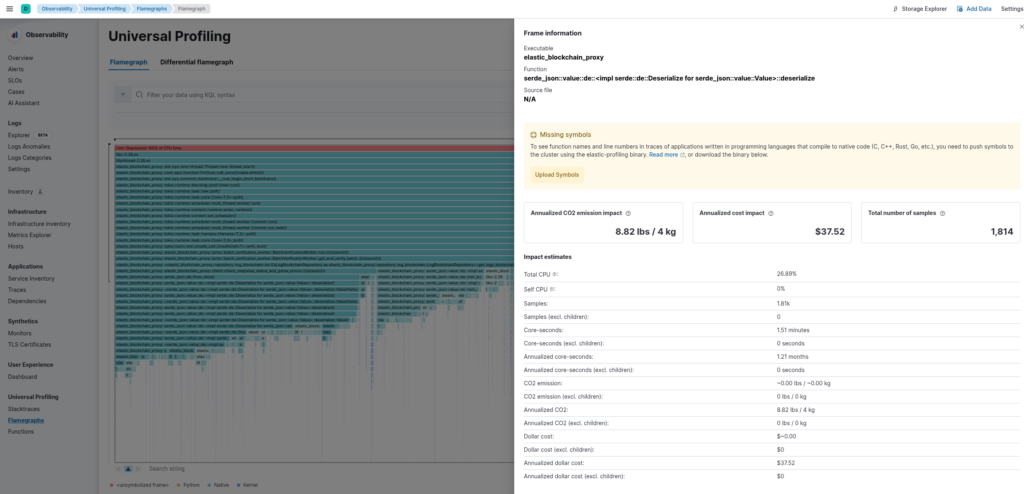Go to next flamegraph search match
Screen dimensions: 1024x494
[137, 469]
